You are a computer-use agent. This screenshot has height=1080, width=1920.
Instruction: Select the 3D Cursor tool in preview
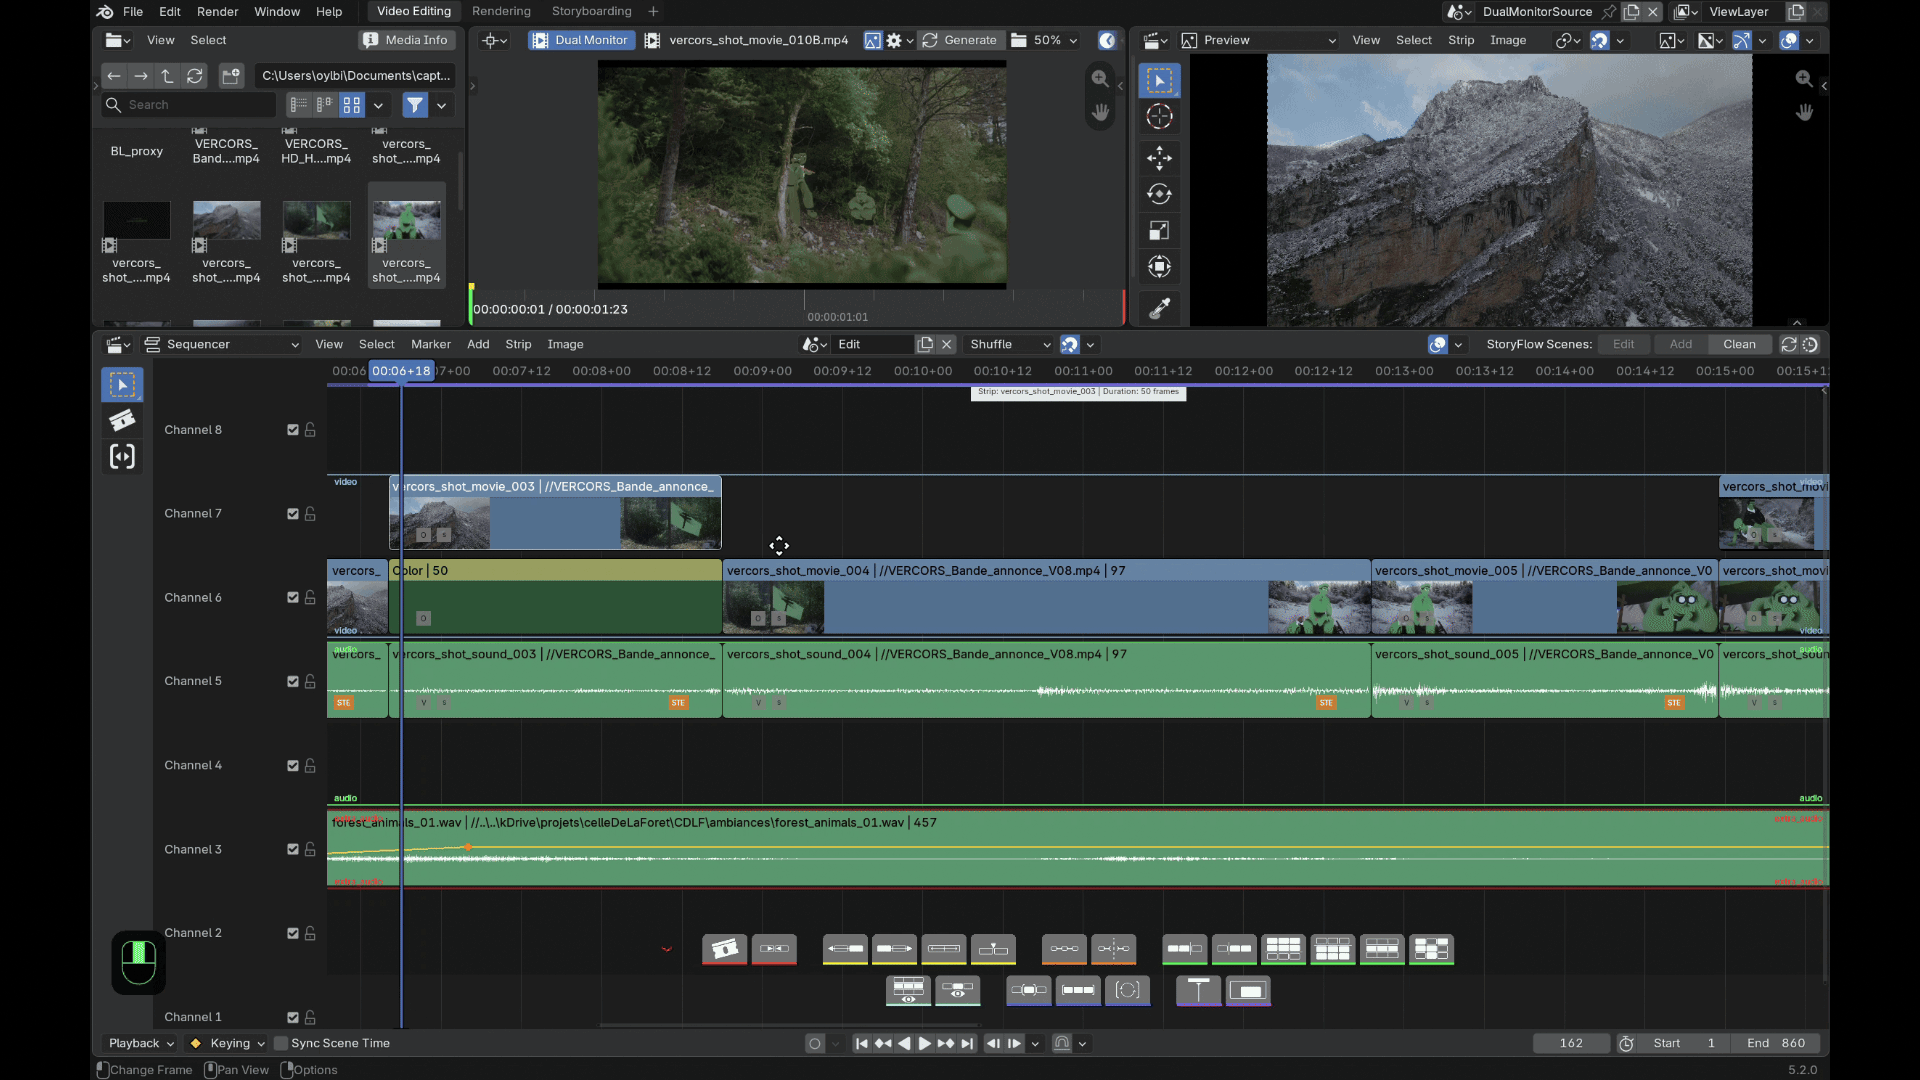point(1159,117)
